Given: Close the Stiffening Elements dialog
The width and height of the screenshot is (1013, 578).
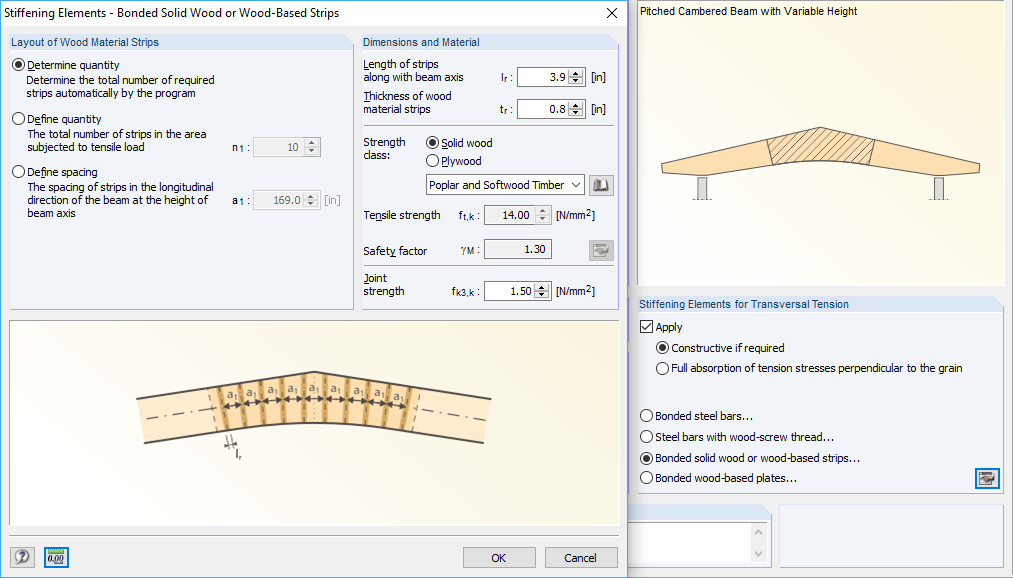Looking at the screenshot, I should point(612,13).
